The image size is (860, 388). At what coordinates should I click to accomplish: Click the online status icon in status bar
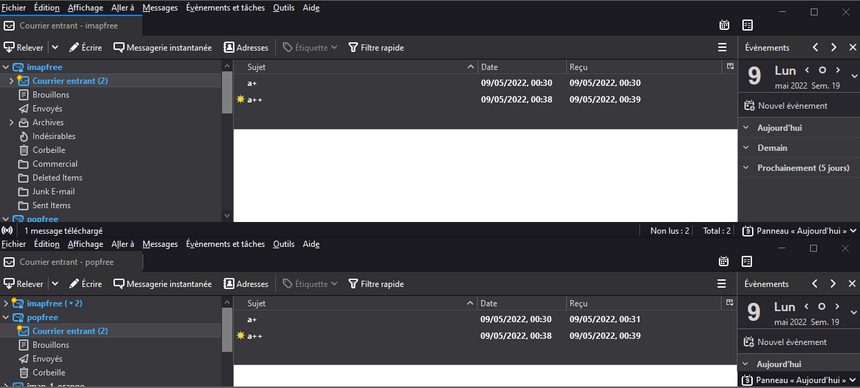[x=7, y=231]
